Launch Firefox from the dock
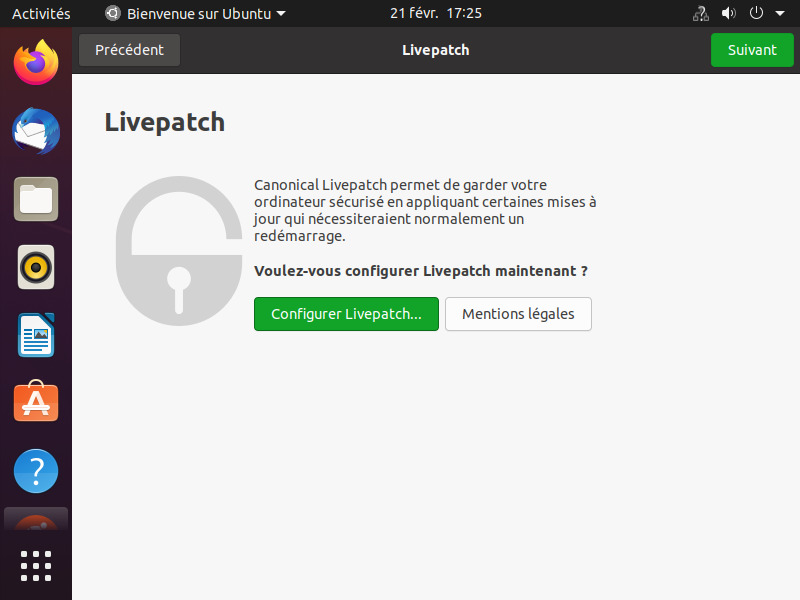Image resolution: width=800 pixels, height=600 pixels. click(x=36, y=63)
